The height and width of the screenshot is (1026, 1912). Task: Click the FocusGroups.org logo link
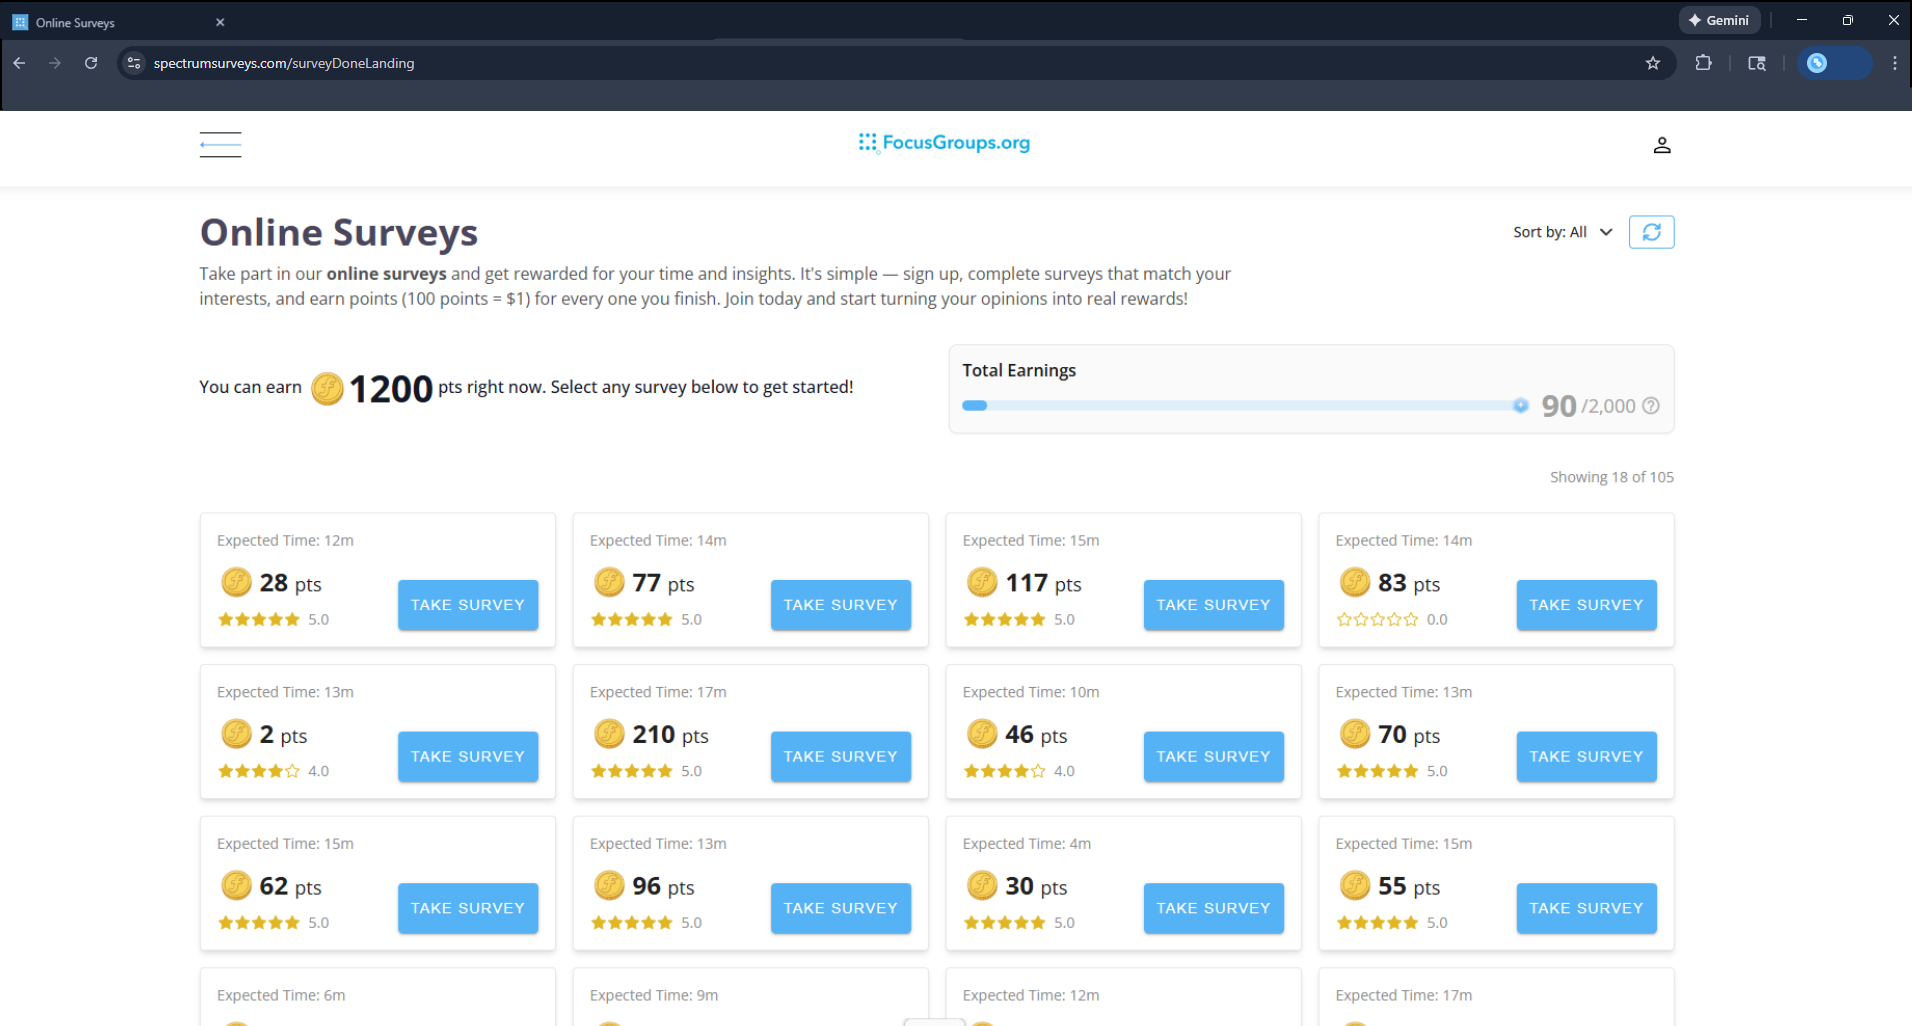pyautogui.click(x=944, y=143)
